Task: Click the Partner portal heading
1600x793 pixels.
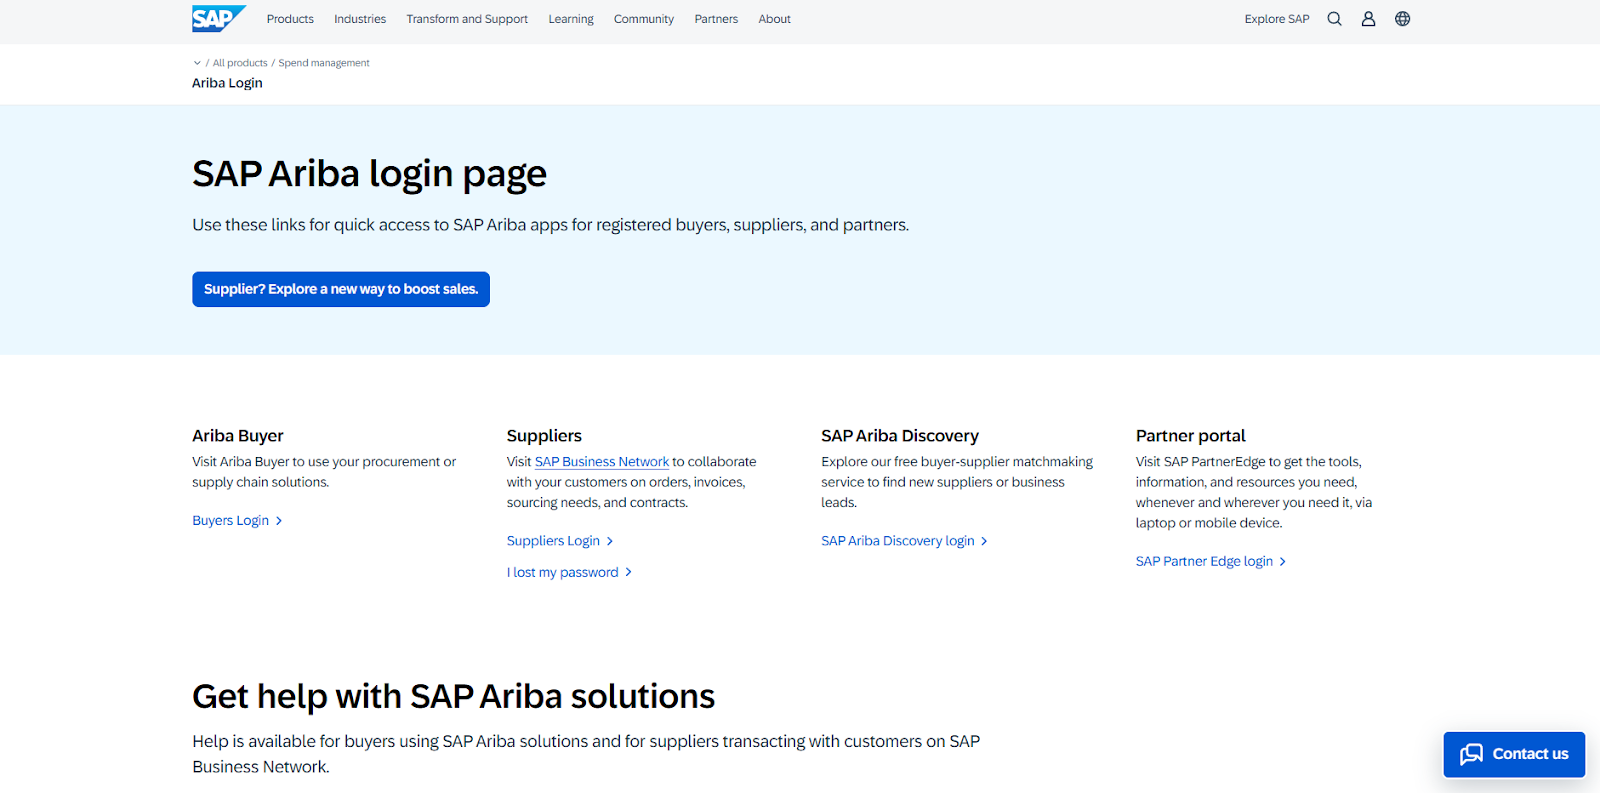Action: point(1191,436)
